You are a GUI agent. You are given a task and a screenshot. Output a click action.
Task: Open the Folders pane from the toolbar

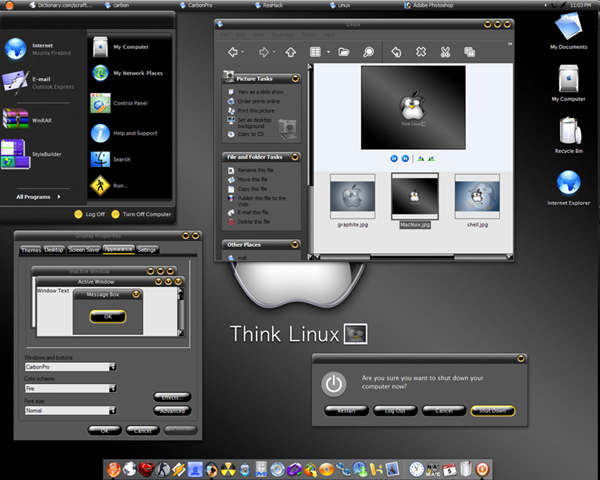(x=344, y=52)
